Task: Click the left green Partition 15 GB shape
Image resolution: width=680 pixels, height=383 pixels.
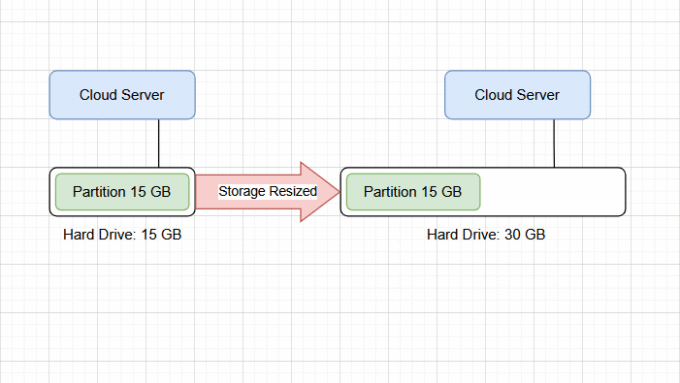Action: click(x=122, y=192)
